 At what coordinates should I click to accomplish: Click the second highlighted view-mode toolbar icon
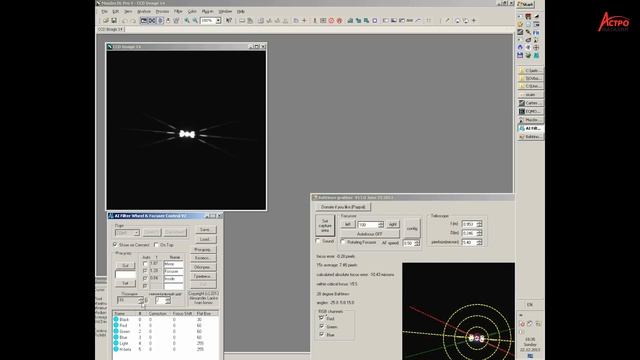pos(152,20)
